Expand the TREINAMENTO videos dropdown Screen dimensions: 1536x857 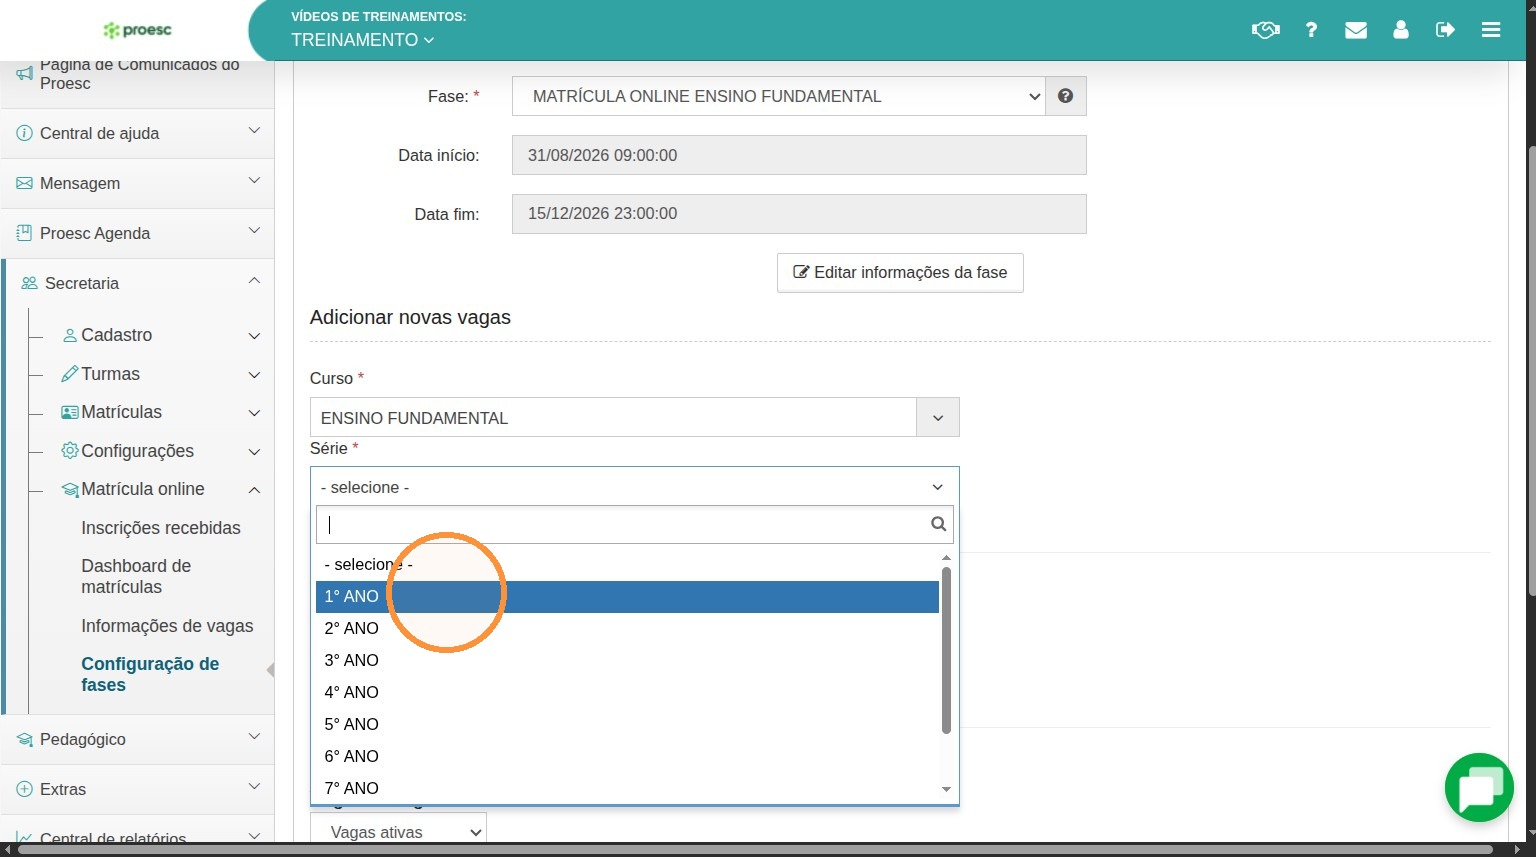tap(363, 40)
